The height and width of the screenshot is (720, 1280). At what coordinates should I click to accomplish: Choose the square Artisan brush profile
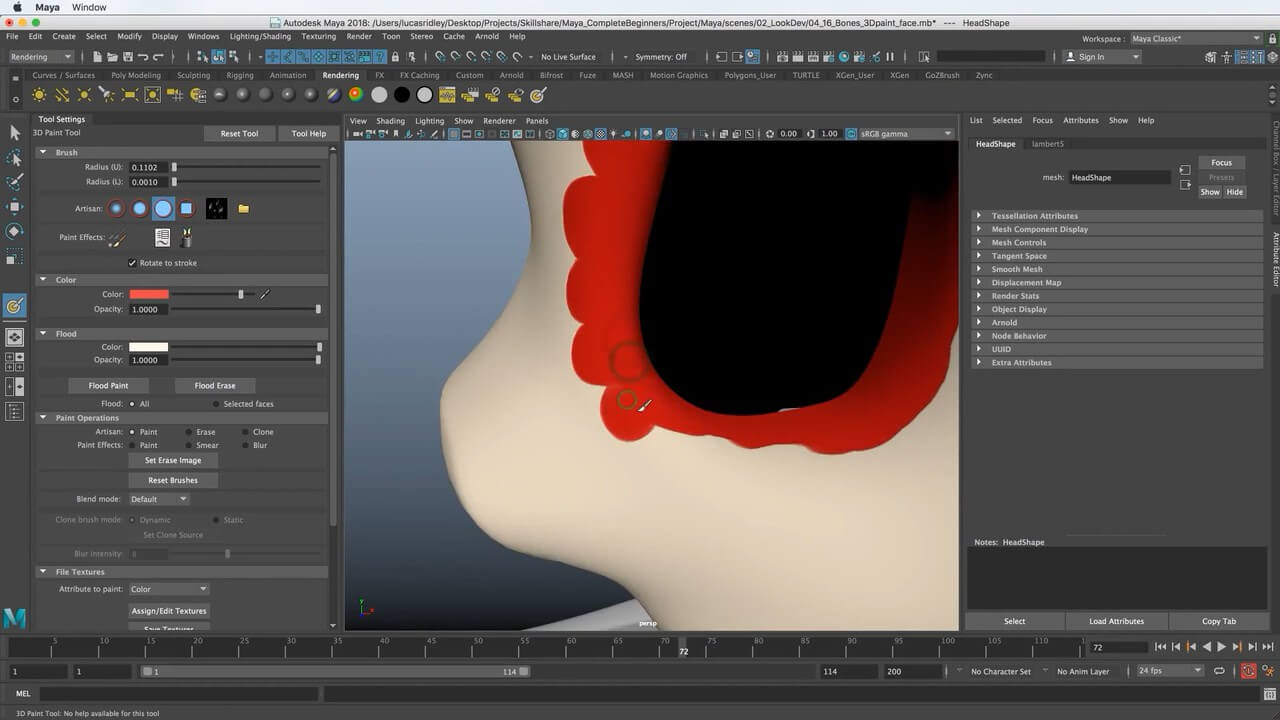(x=186, y=208)
